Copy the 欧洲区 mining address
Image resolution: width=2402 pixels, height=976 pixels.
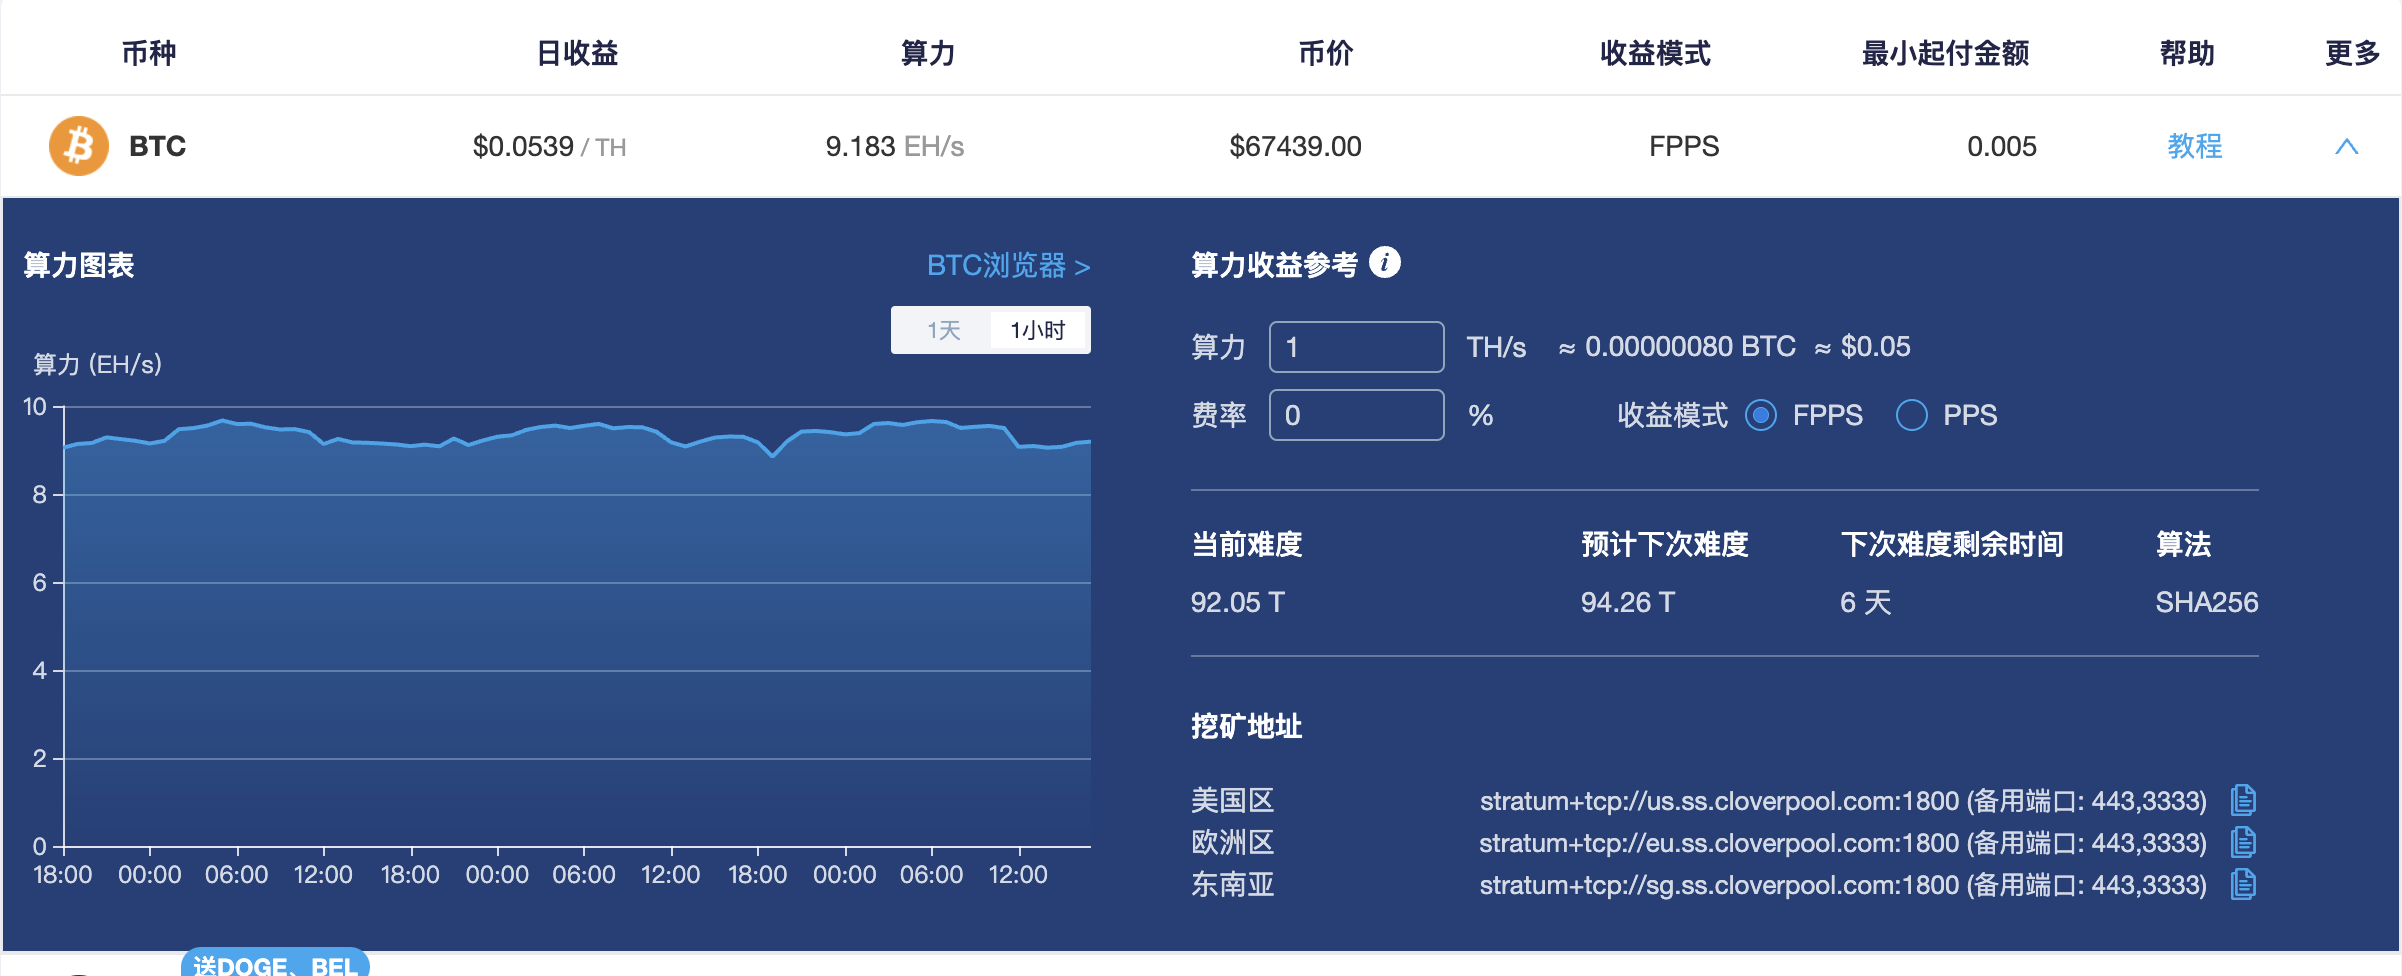point(2244,842)
